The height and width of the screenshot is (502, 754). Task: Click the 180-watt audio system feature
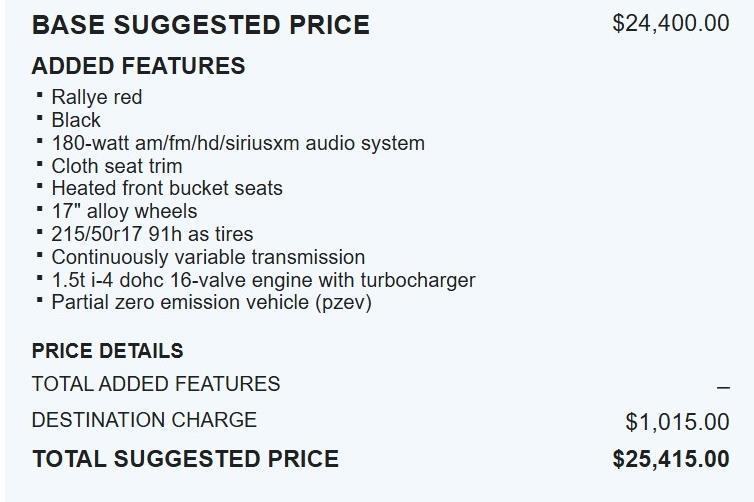tap(238, 143)
